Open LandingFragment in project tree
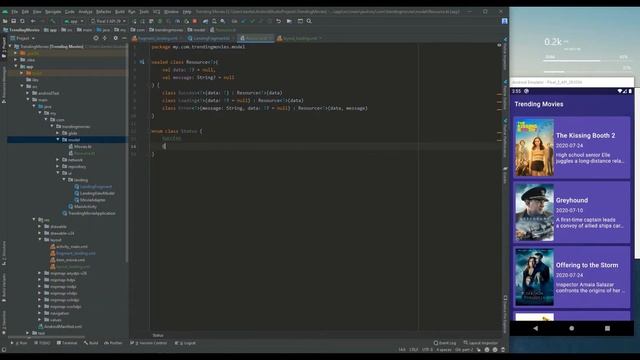The height and width of the screenshot is (360, 640). (x=93, y=187)
